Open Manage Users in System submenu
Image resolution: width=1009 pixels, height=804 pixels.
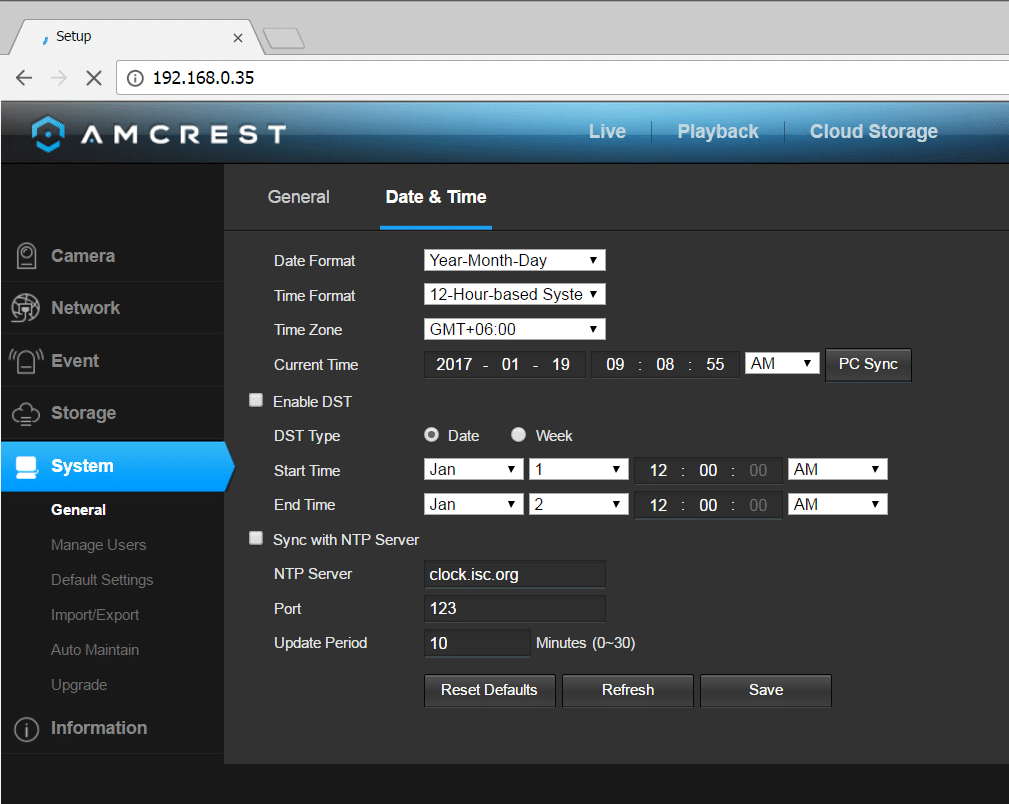click(x=98, y=545)
